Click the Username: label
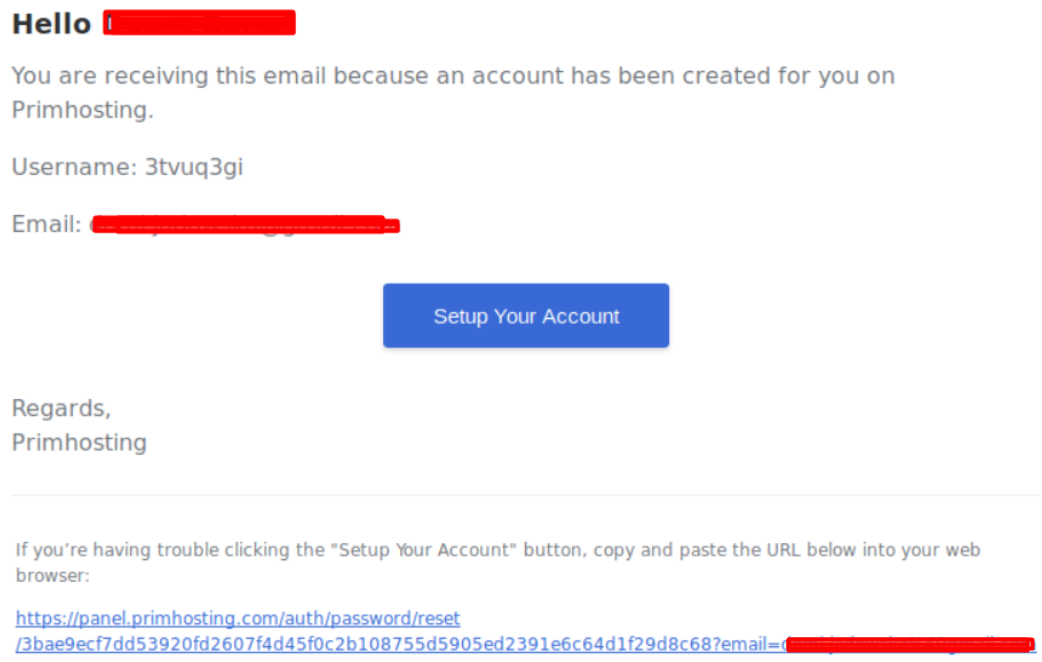Screen dimensions: 1042x662 click(x=74, y=167)
